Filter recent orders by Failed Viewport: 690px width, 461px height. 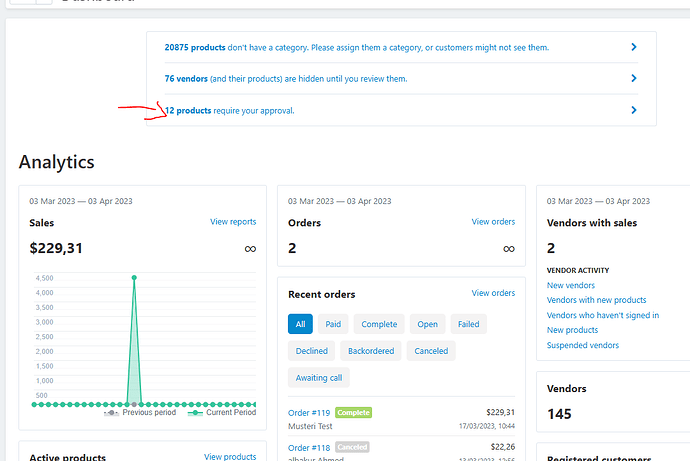(469, 324)
